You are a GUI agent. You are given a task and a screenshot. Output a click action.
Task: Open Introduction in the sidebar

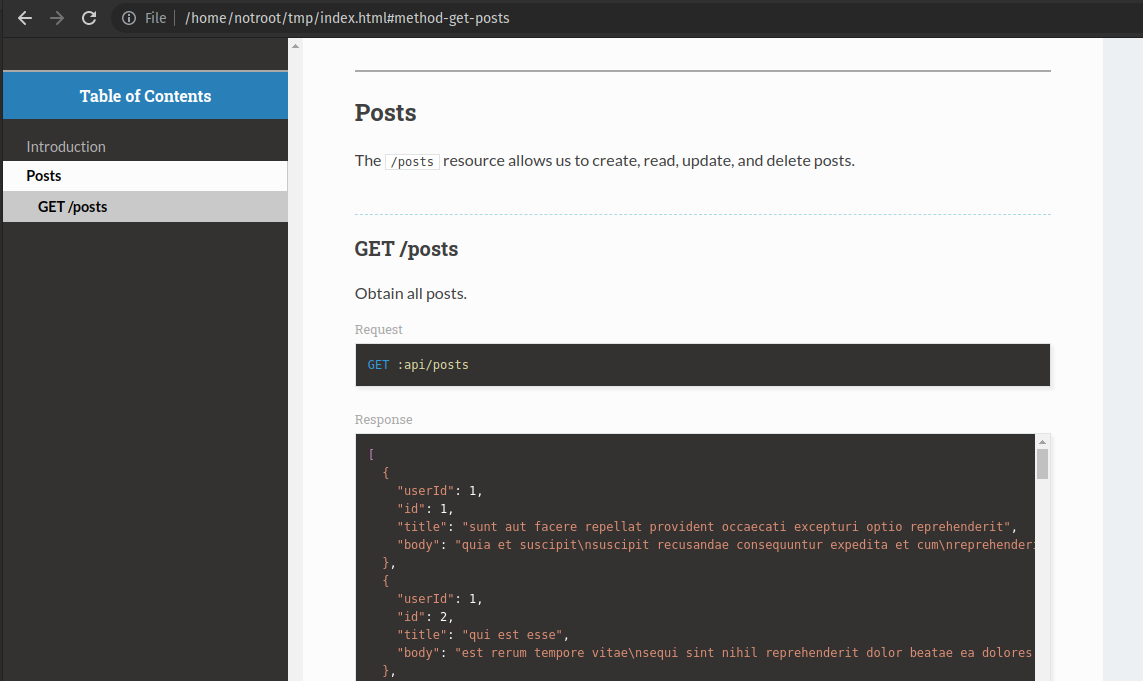pos(66,147)
